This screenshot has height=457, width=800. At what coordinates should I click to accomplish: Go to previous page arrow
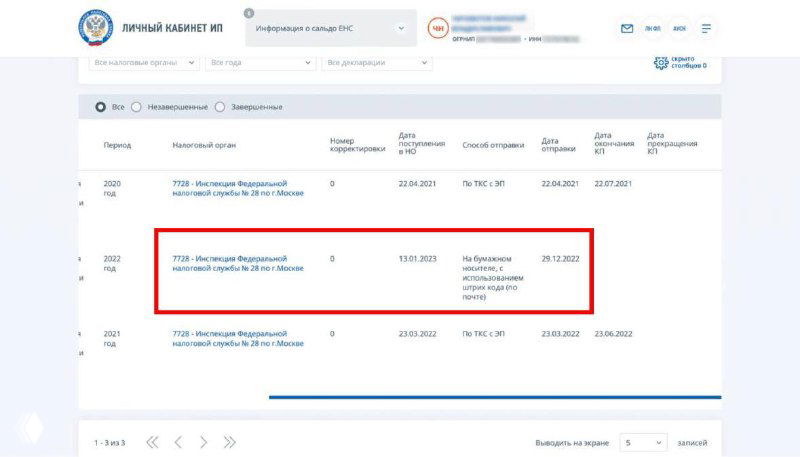pos(178,442)
